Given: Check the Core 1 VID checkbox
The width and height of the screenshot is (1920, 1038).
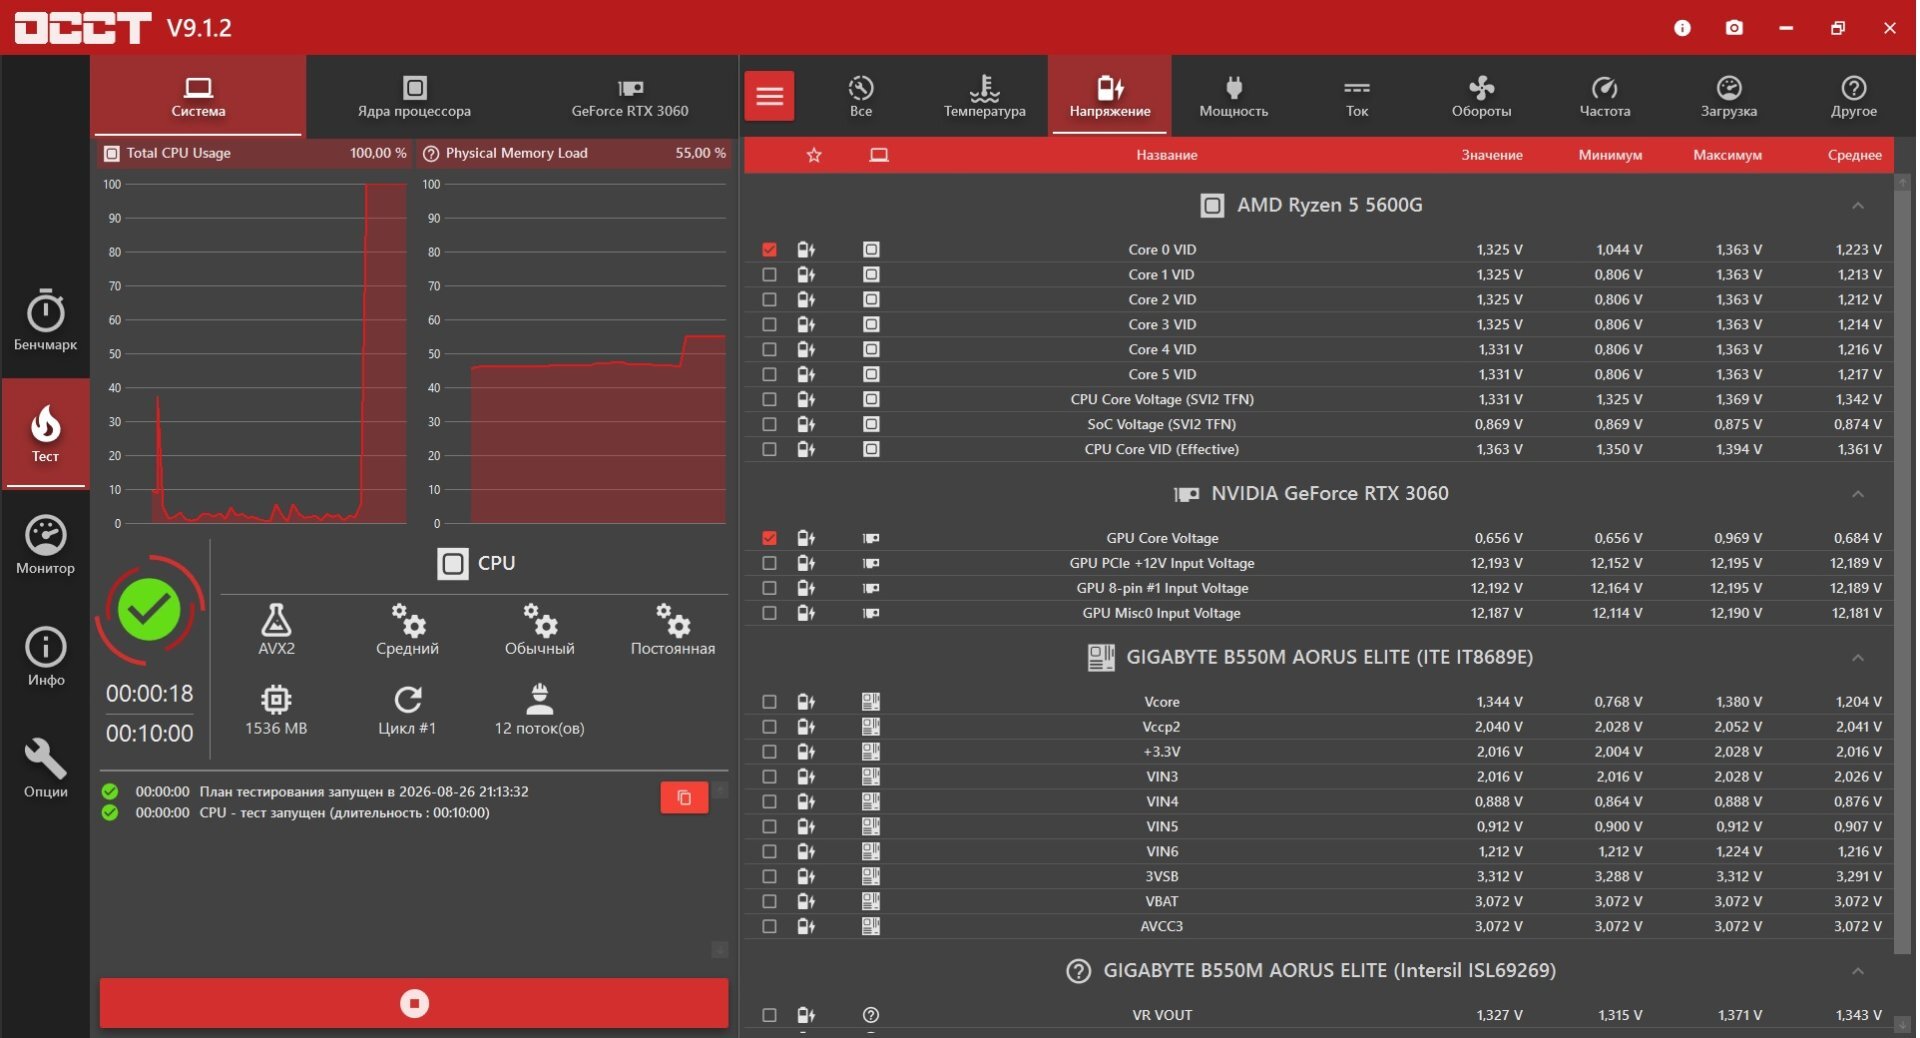Looking at the screenshot, I should [x=769, y=274].
